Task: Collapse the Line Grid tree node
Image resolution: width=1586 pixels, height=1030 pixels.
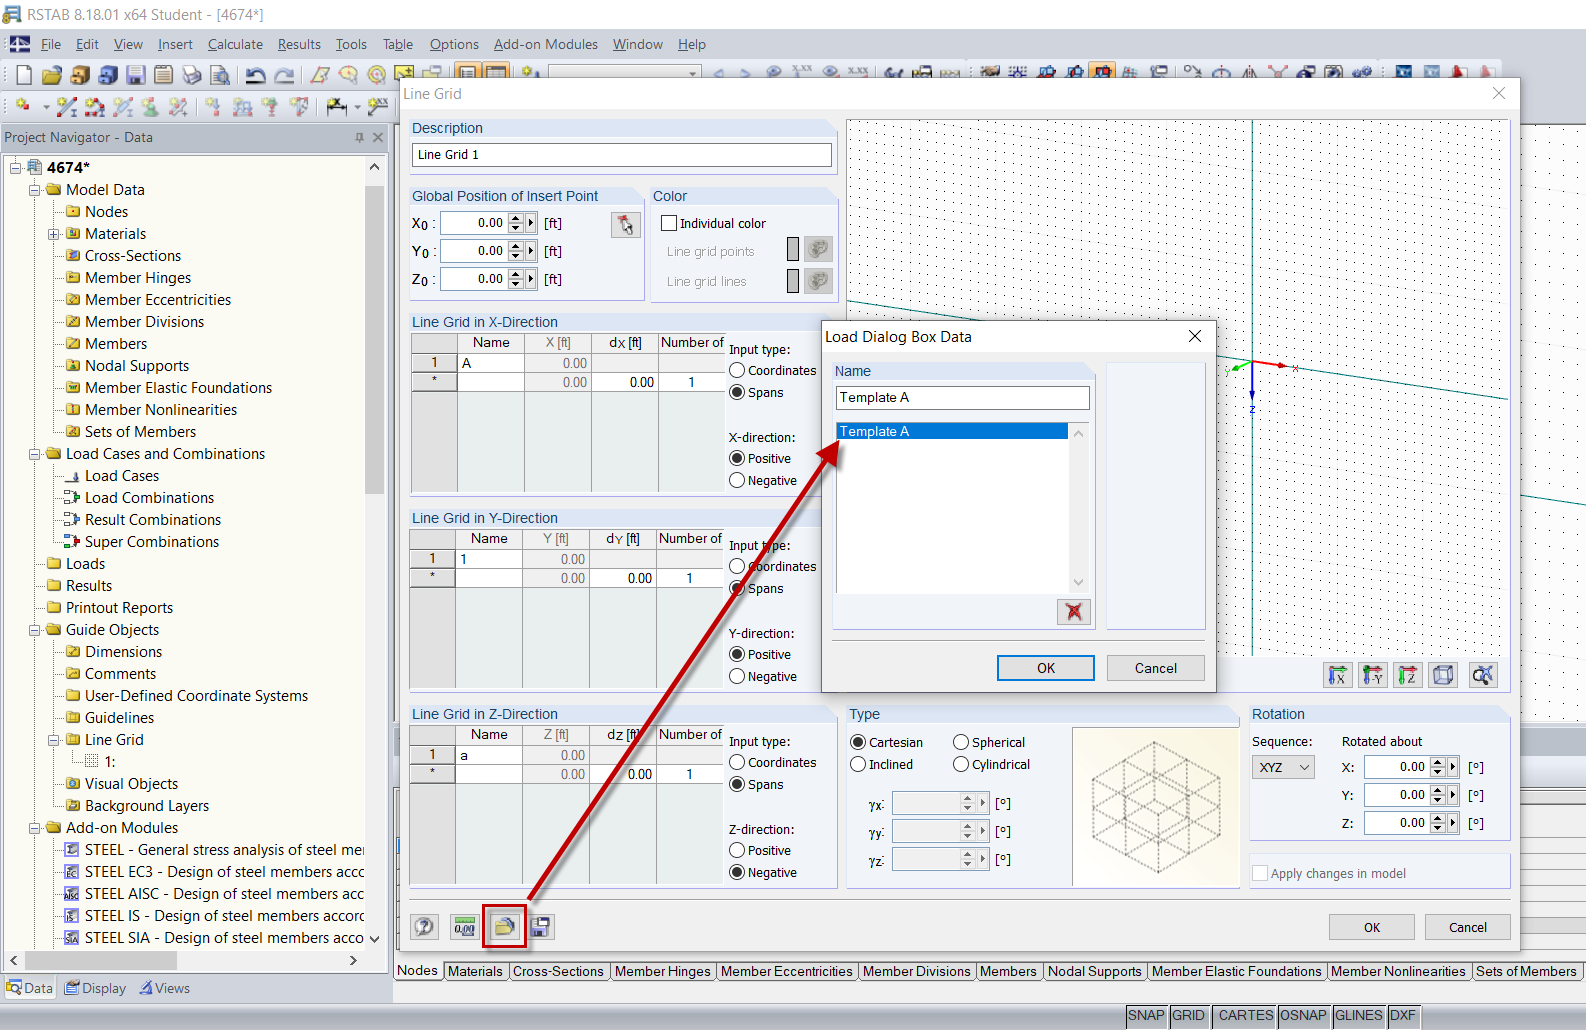Action: click(54, 740)
